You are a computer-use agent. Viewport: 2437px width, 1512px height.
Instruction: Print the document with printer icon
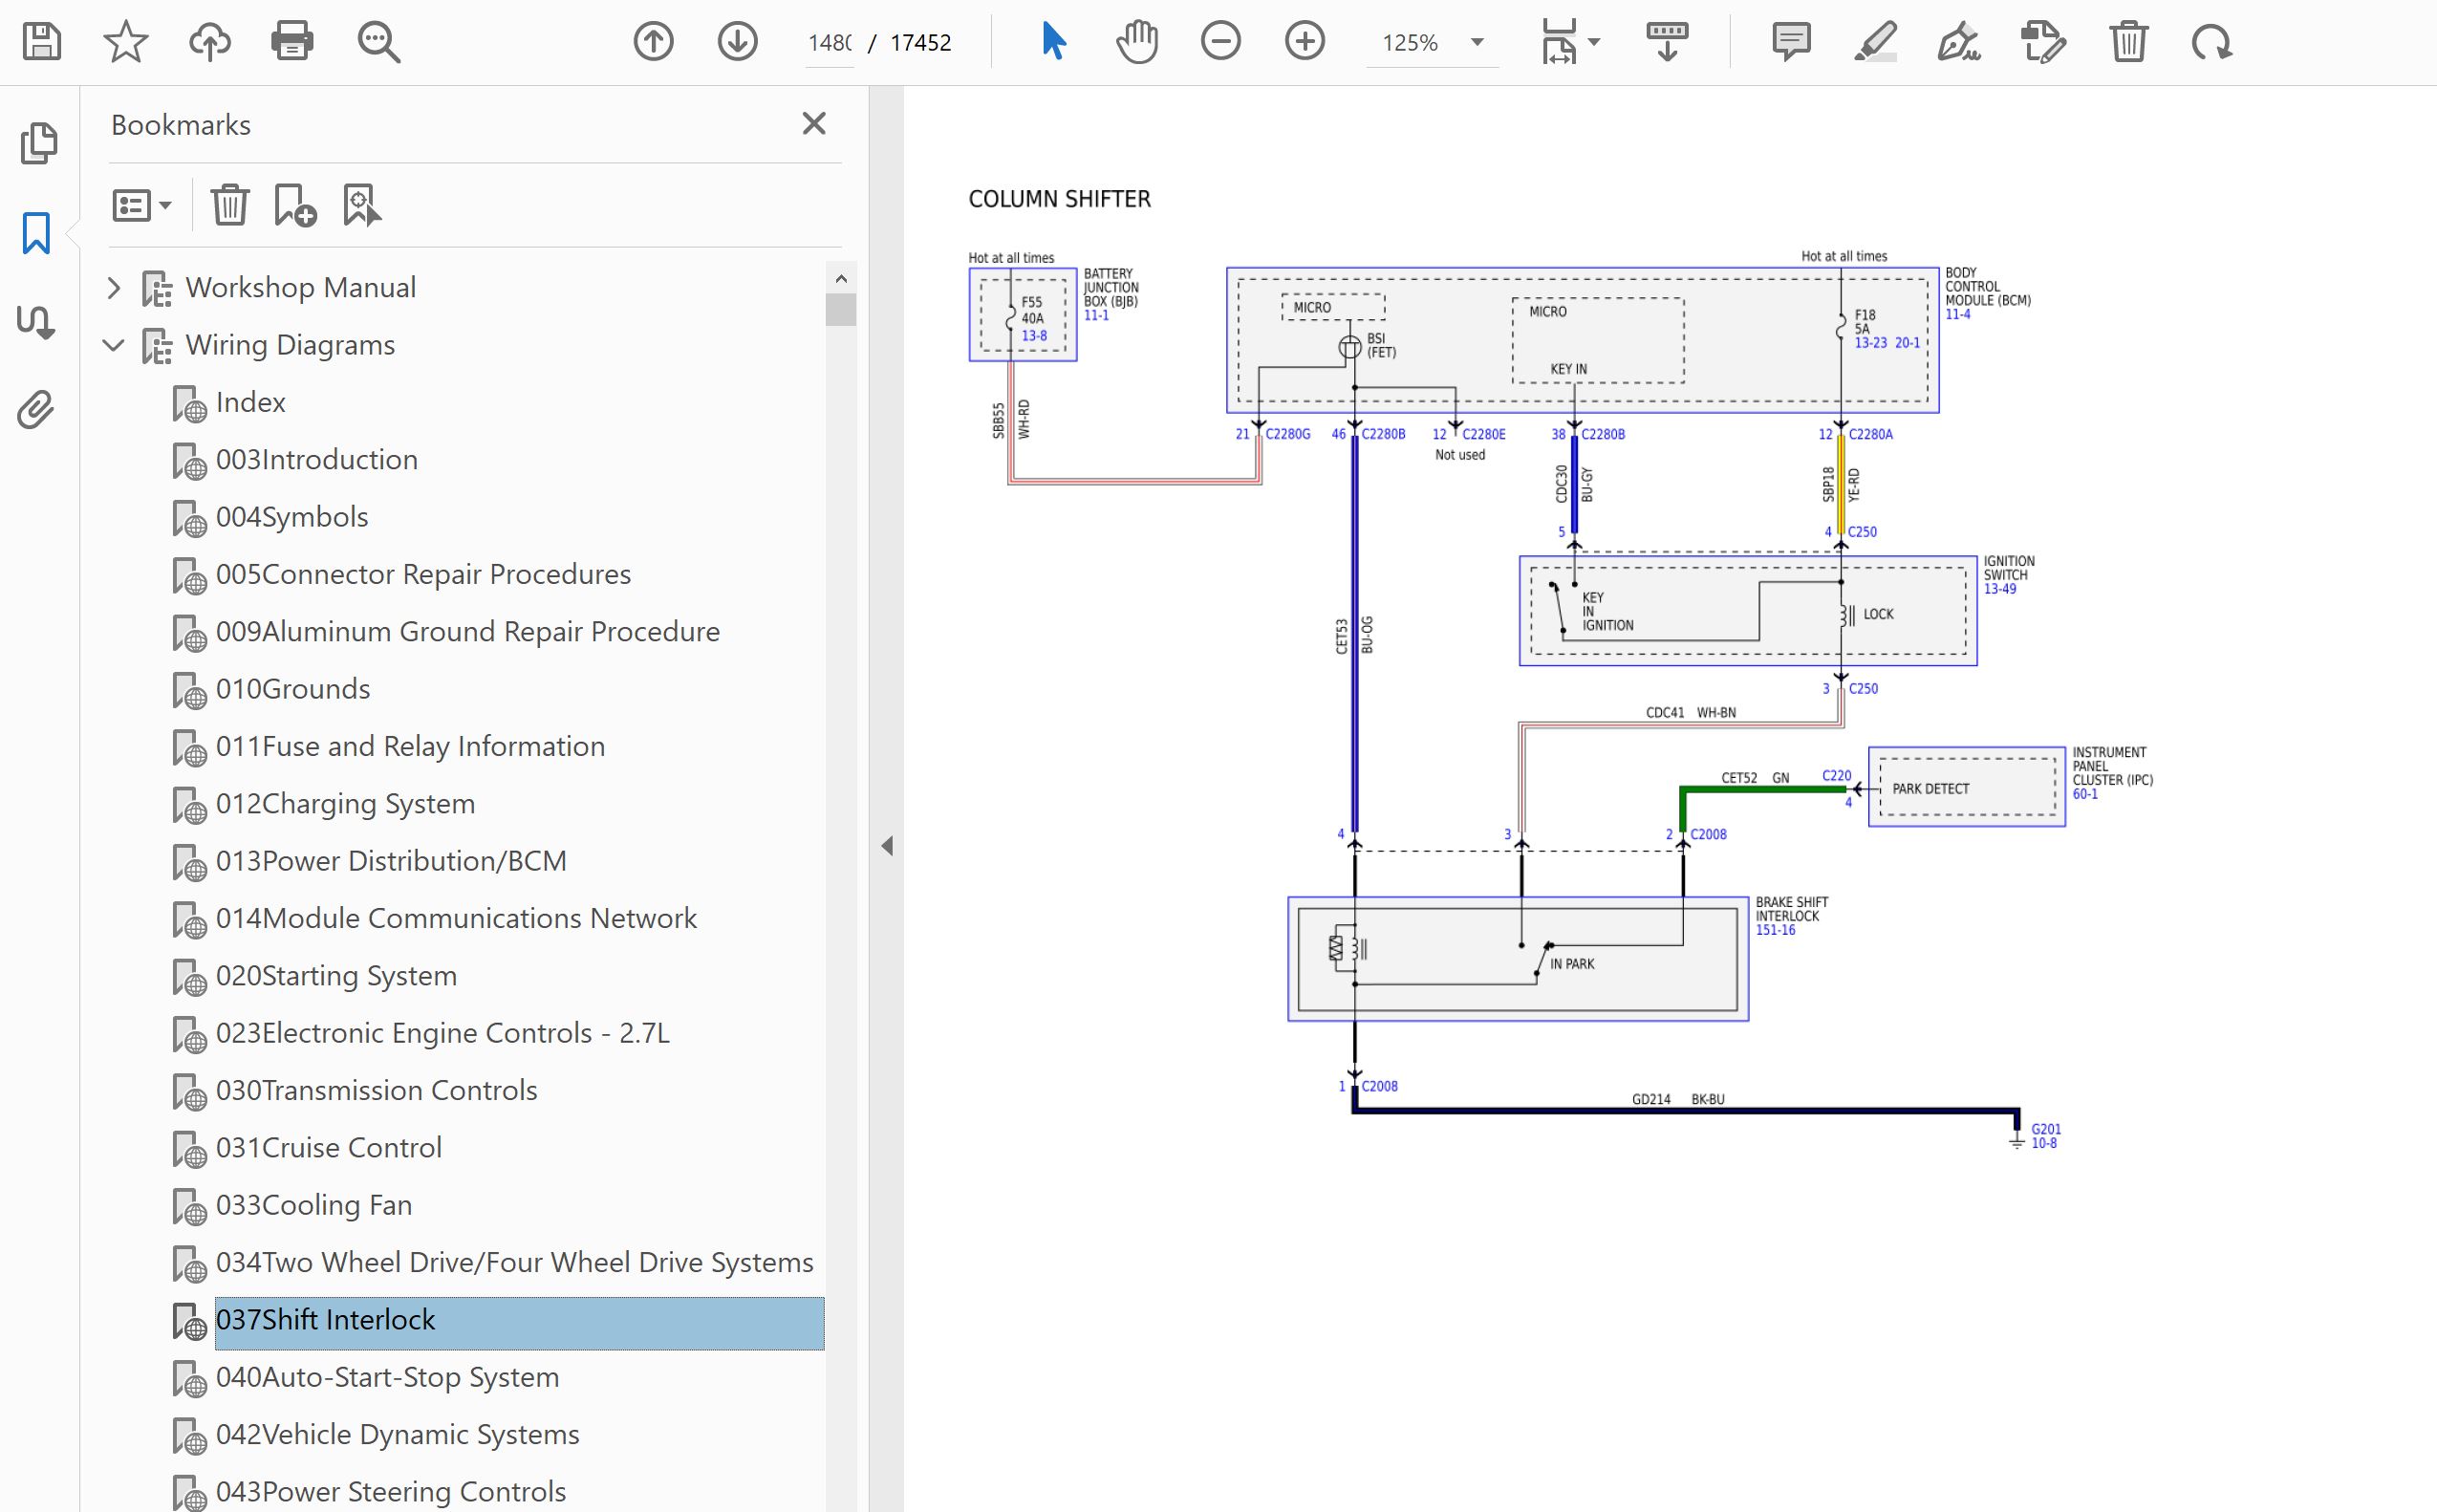tap(292, 42)
